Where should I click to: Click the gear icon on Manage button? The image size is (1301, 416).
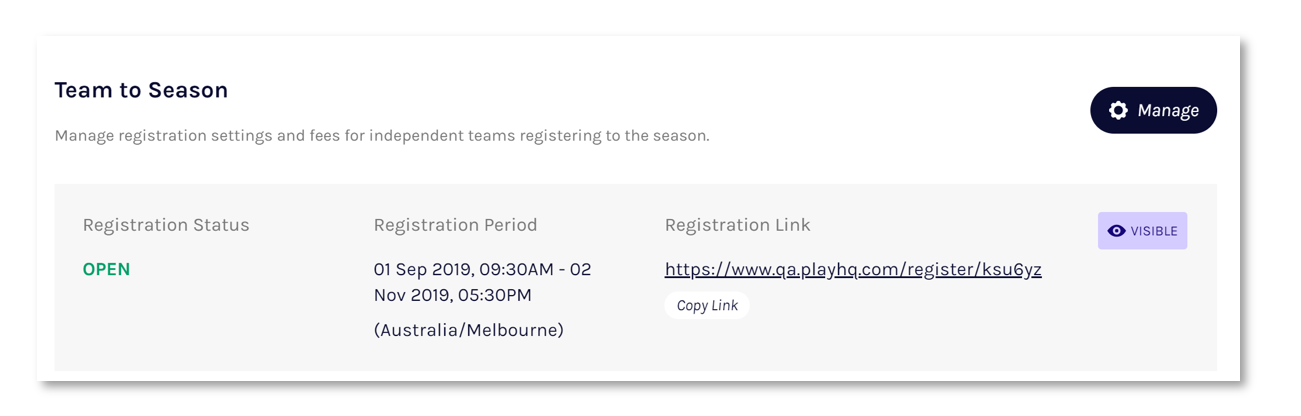(x=1118, y=111)
